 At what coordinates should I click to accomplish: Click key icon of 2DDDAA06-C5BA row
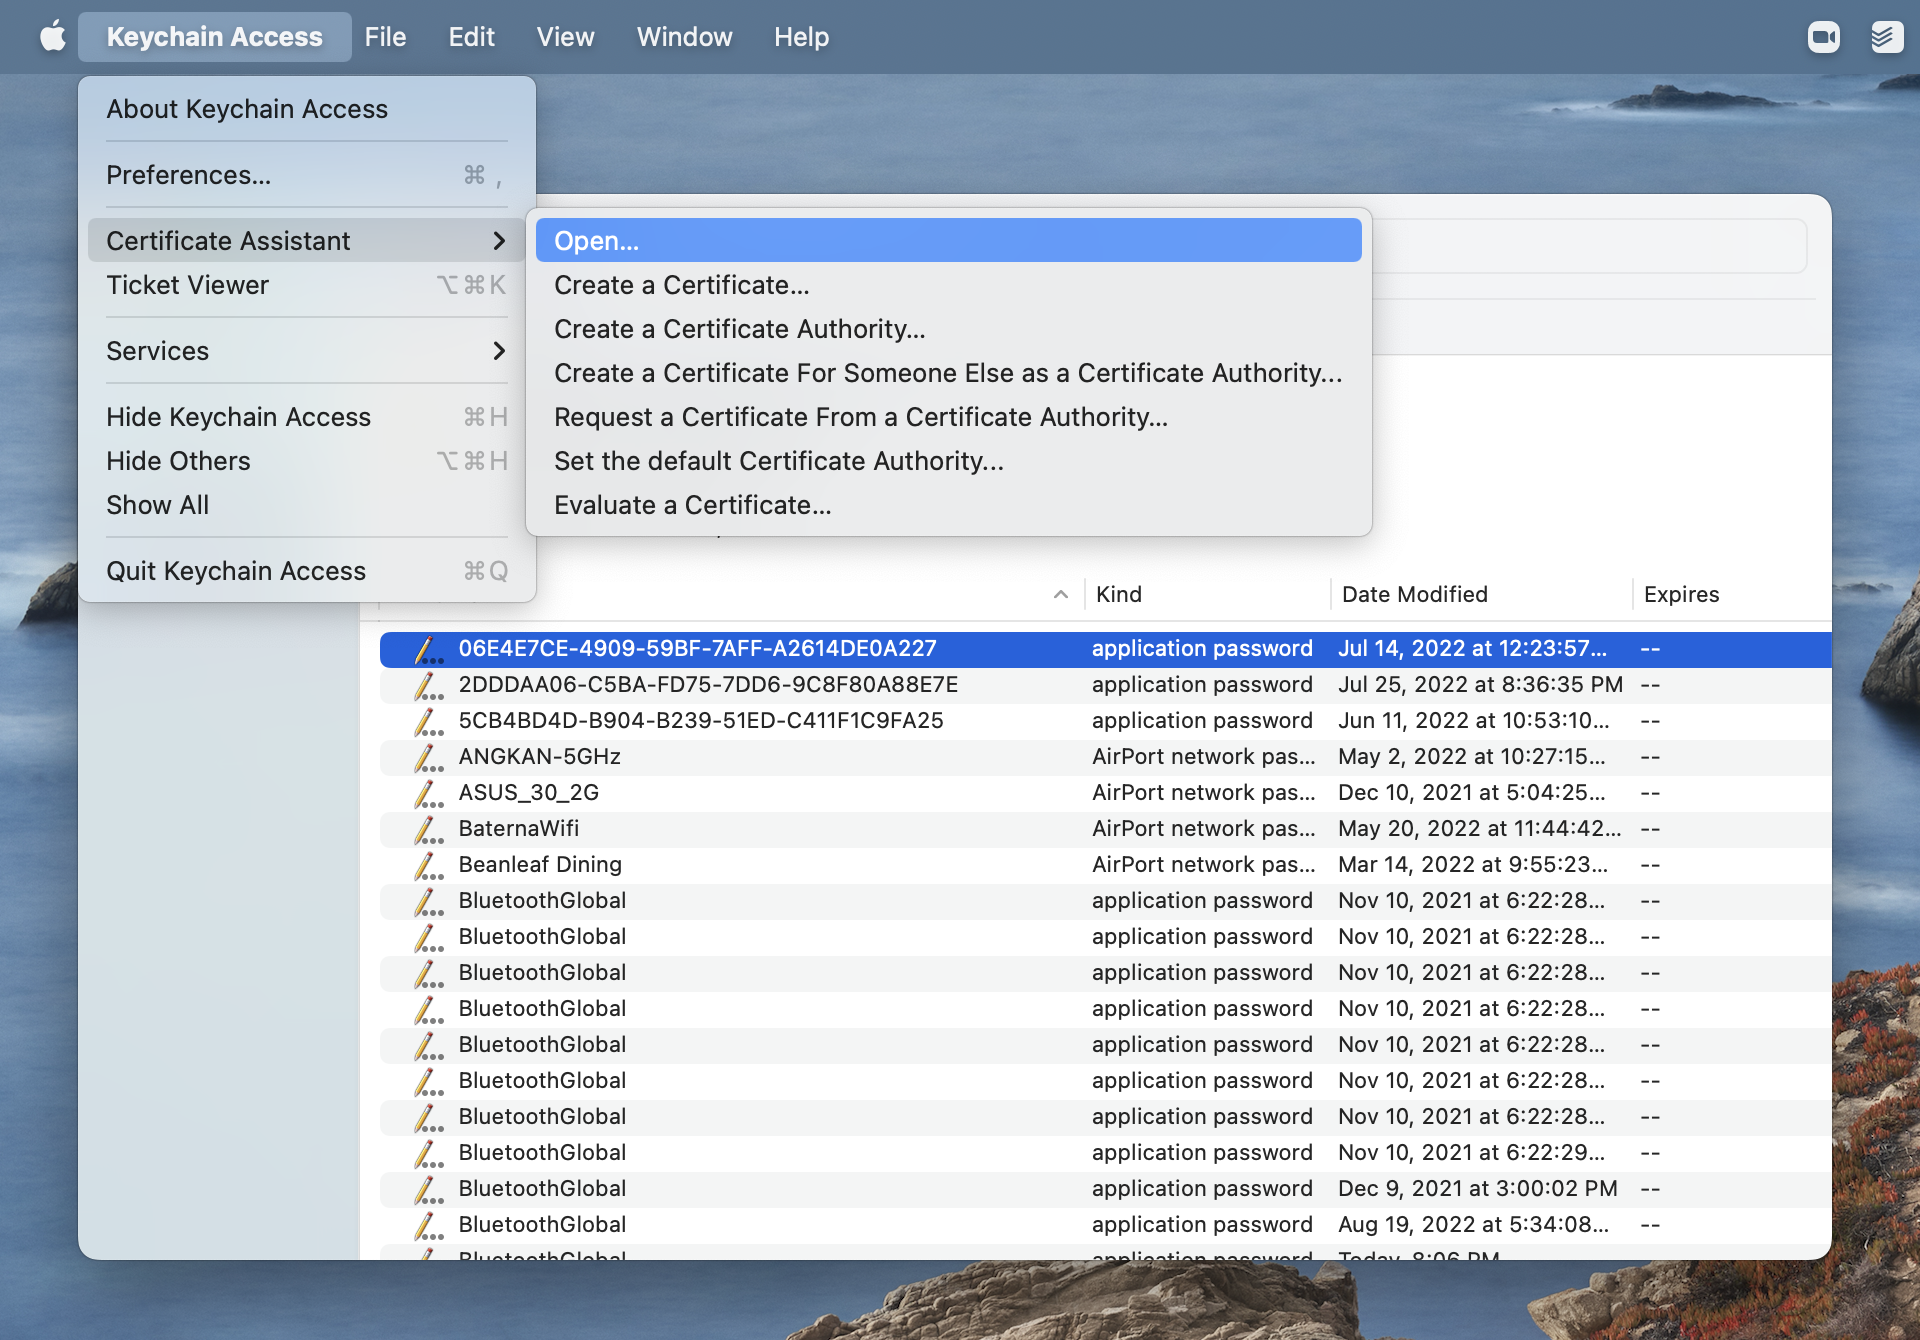429,685
